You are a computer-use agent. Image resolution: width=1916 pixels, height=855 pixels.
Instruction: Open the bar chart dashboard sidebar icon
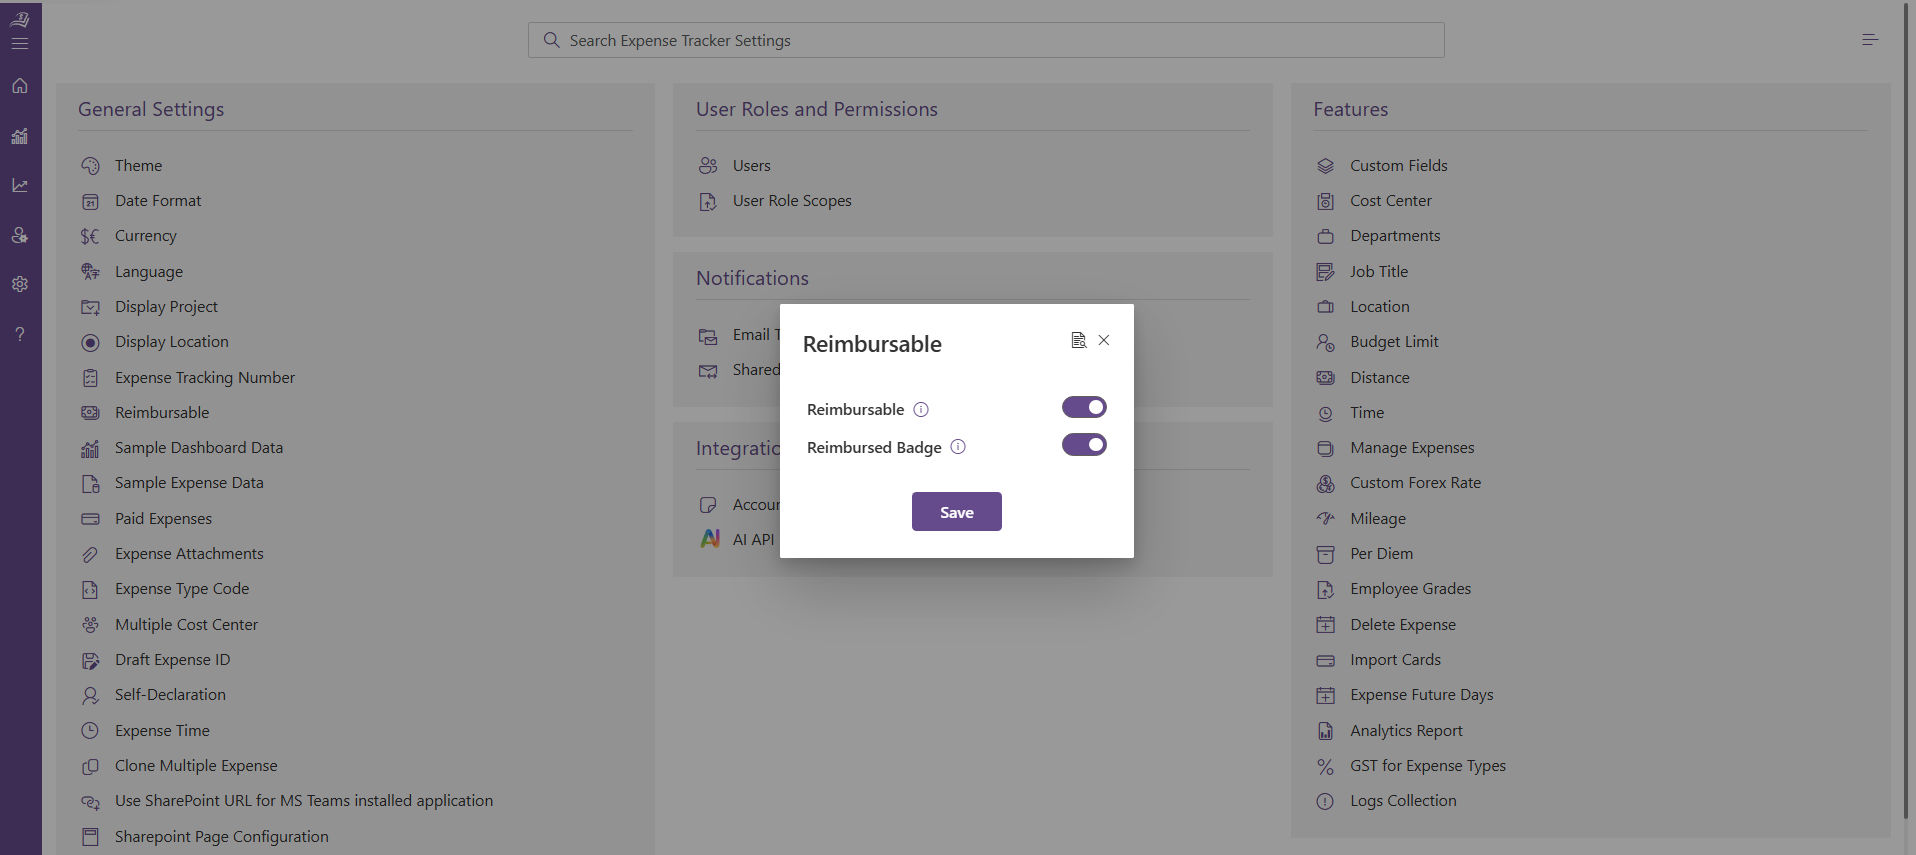point(20,136)
